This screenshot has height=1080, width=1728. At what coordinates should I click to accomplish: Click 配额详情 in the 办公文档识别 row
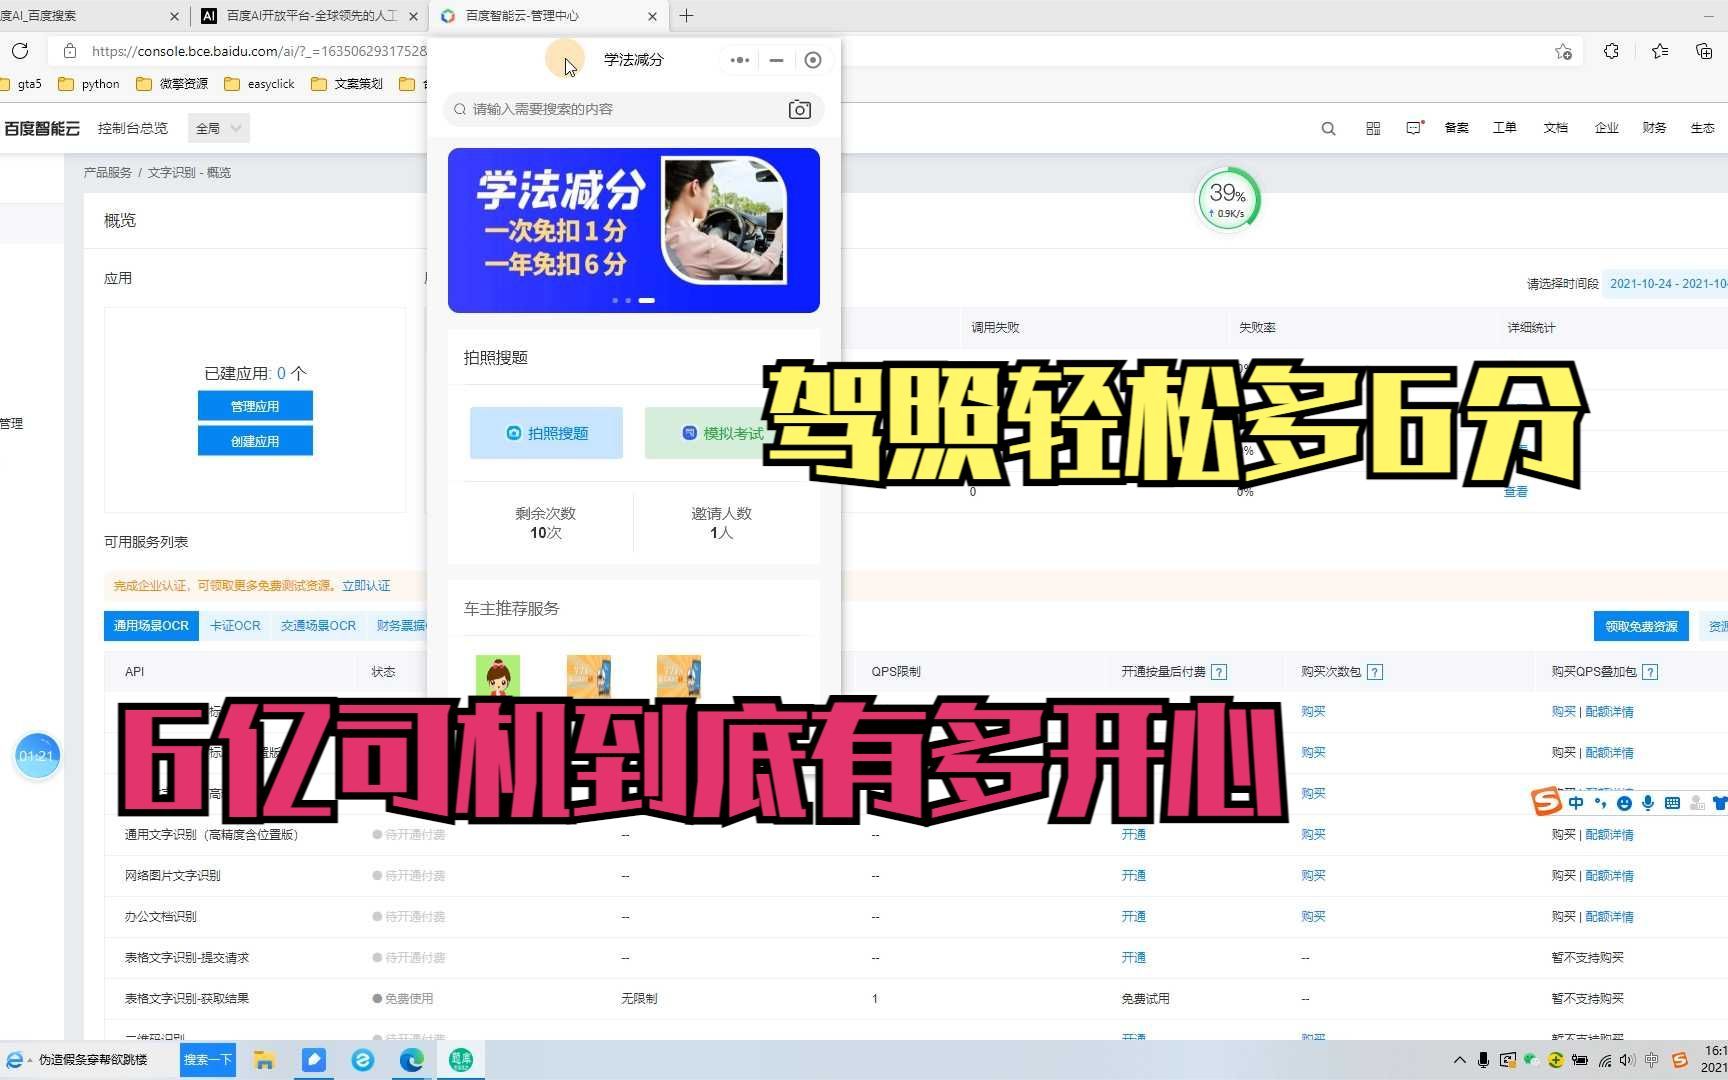tap(1609, 917)
